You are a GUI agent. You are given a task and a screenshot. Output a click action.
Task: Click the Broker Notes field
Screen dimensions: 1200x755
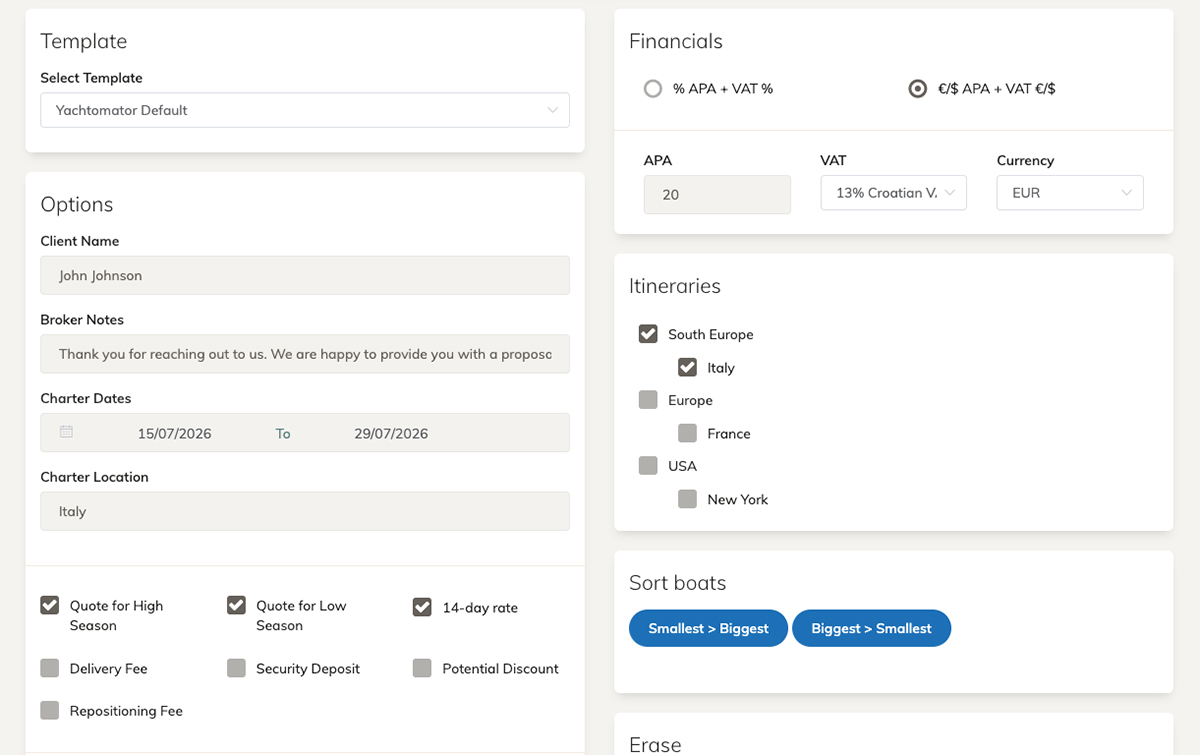click(x=305, y=354)
